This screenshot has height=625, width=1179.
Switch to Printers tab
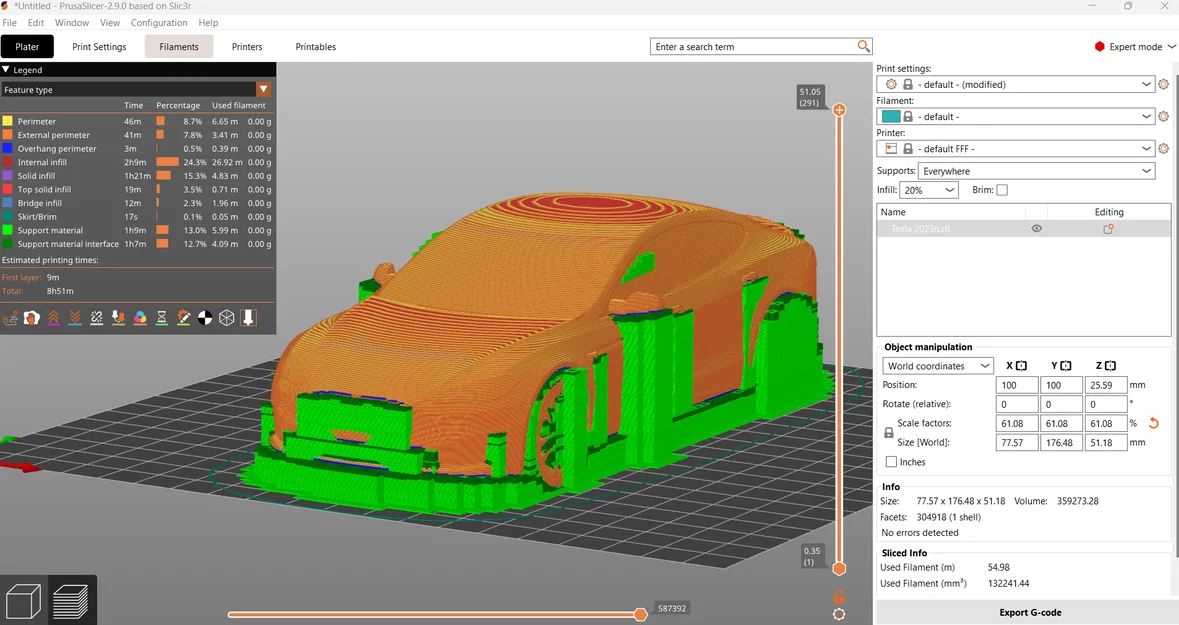[247, 47]
